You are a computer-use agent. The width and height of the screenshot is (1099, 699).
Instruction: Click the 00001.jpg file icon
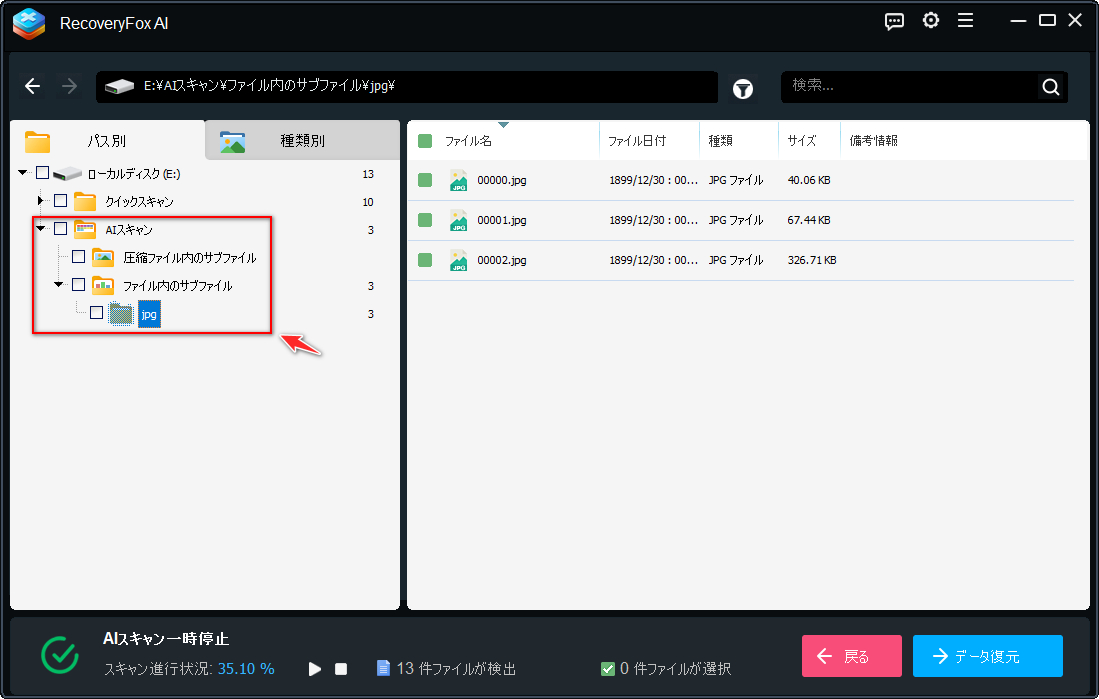[458, 220]
